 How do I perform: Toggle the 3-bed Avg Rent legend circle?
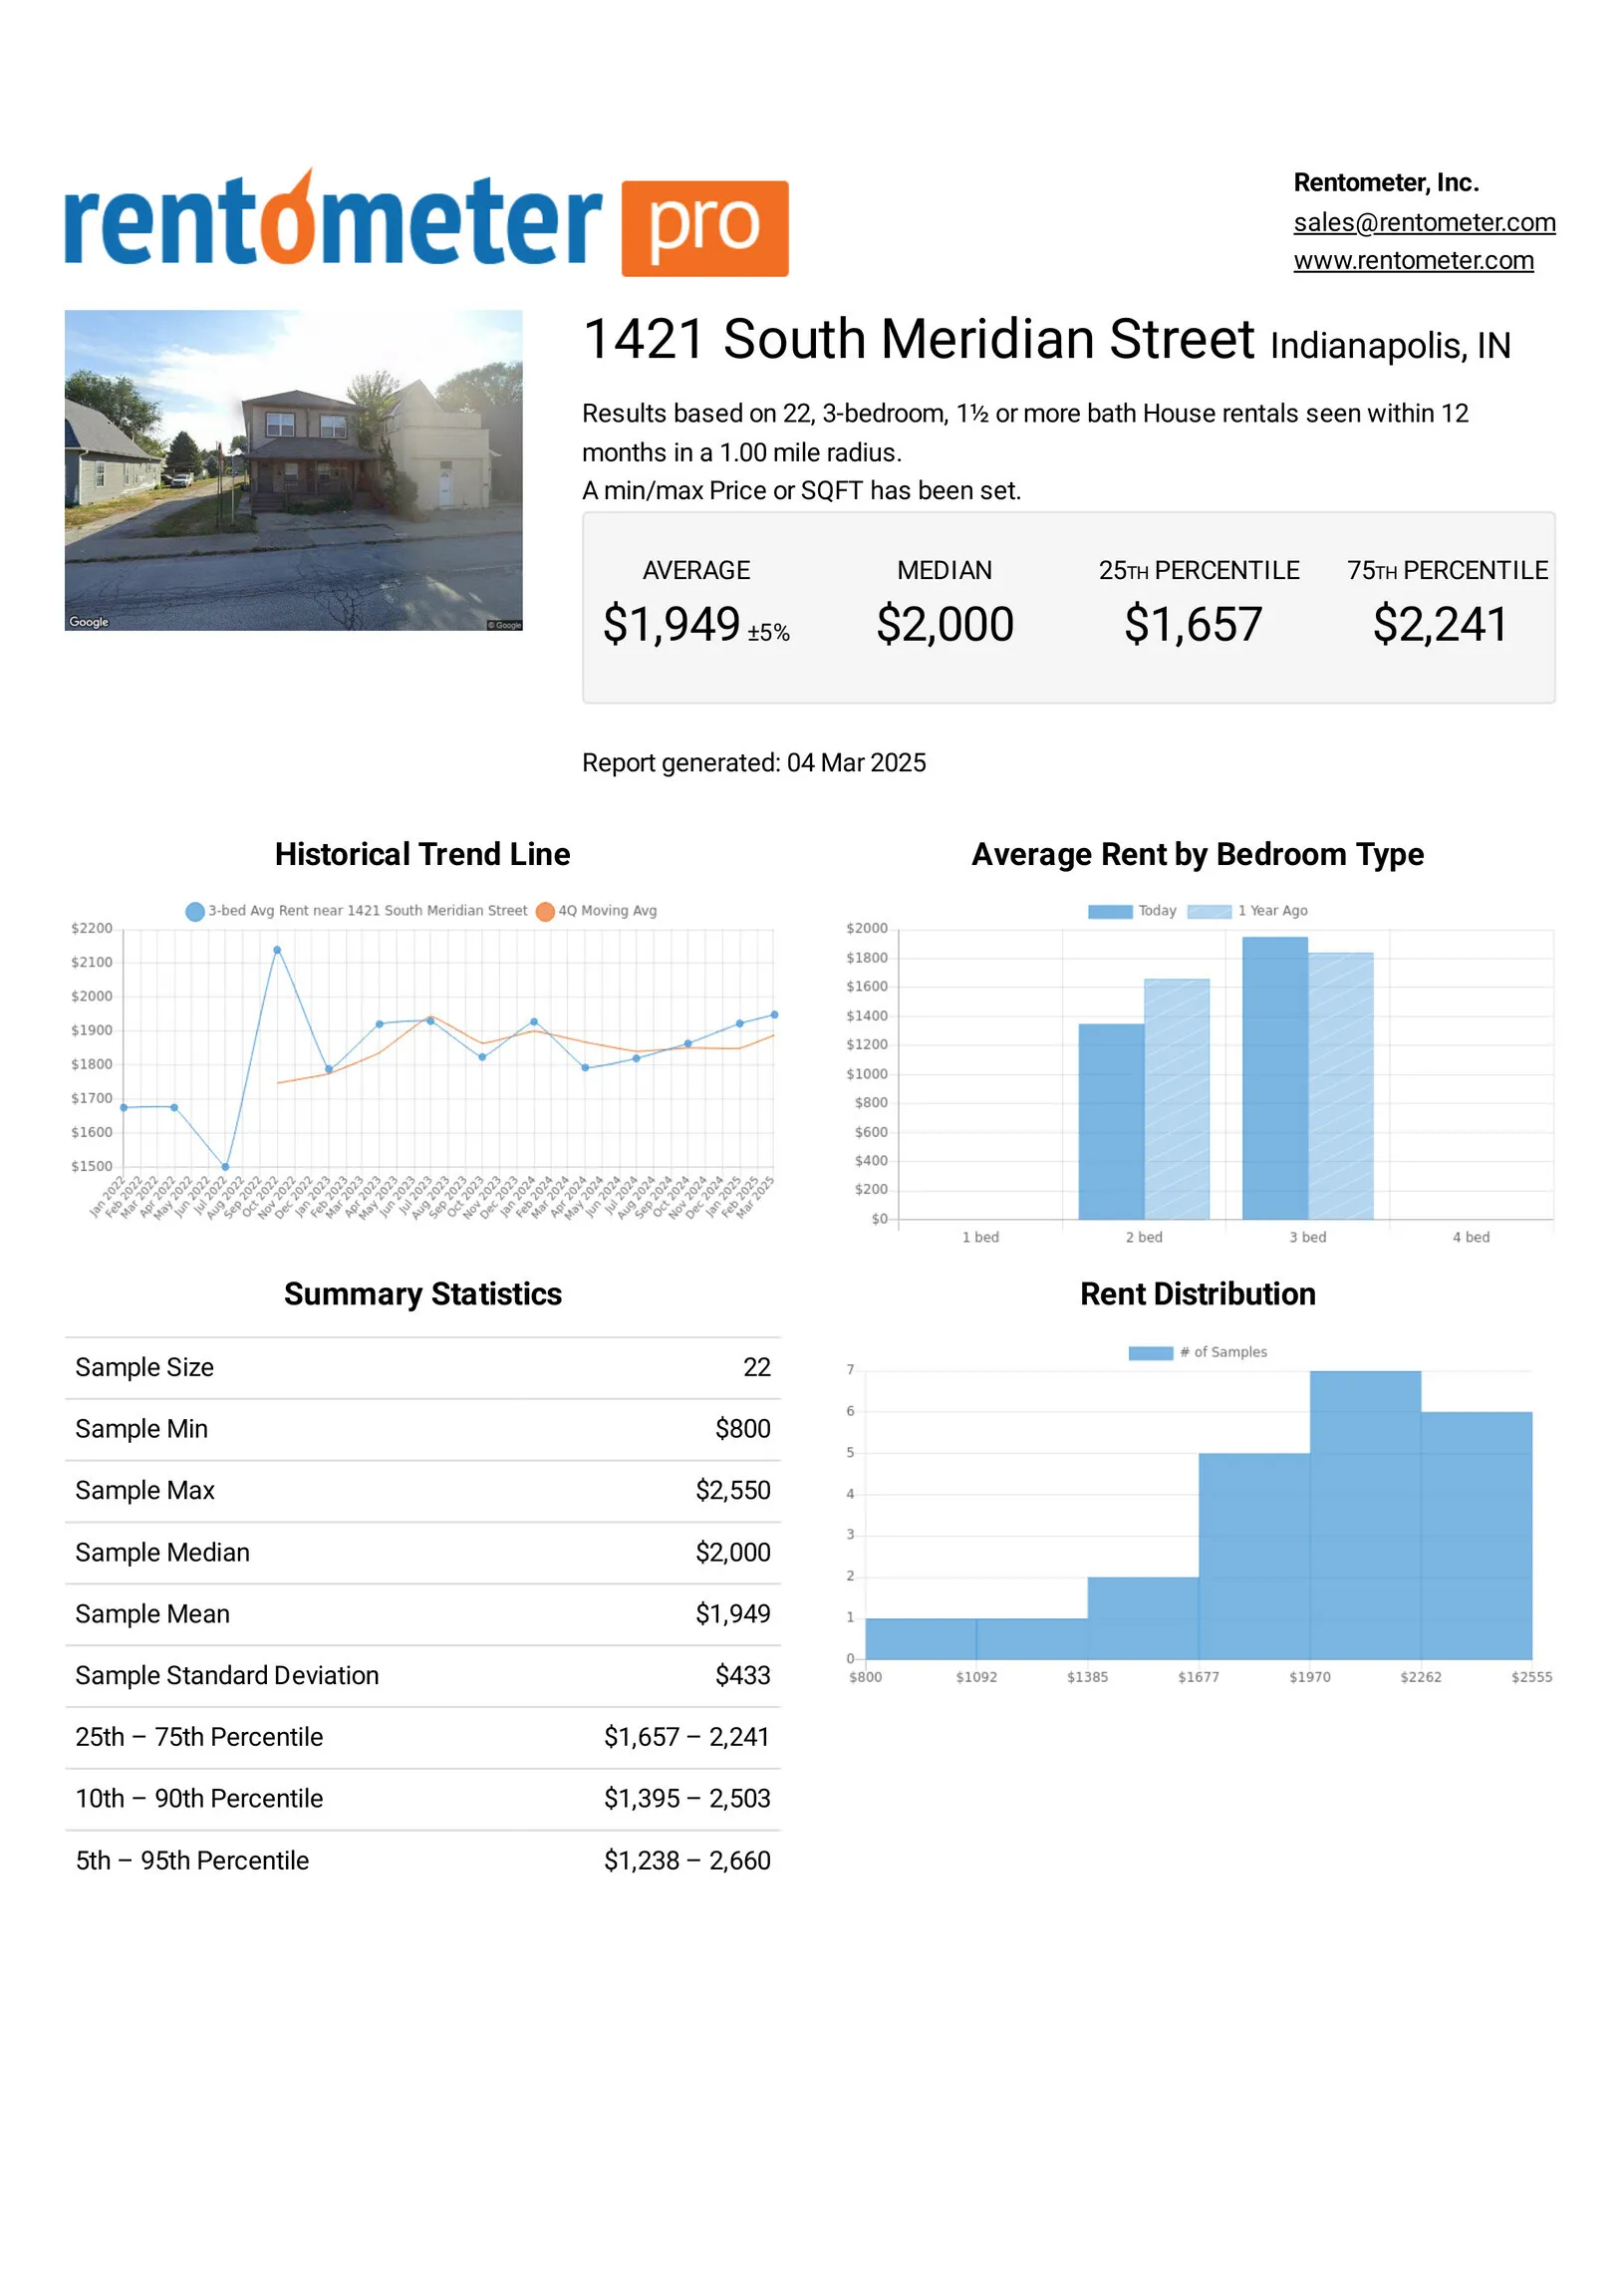[195, 911]
